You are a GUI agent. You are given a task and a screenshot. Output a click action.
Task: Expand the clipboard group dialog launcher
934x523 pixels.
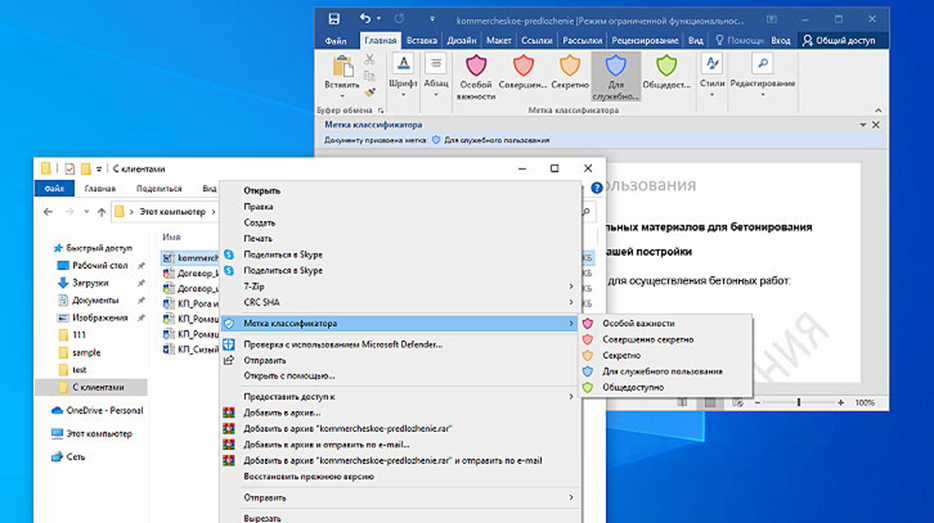381,110
